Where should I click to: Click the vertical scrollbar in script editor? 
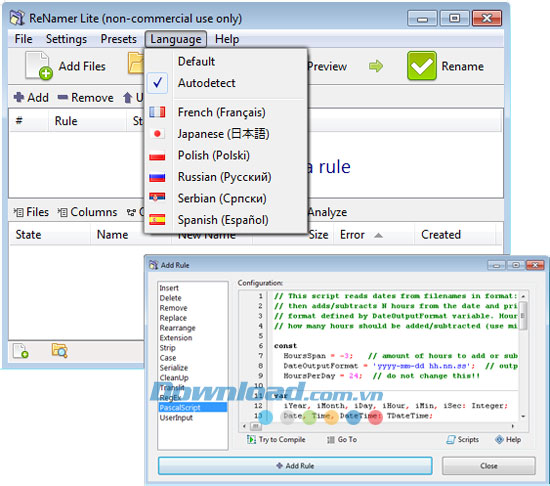pyautogui.click(x=523, y=356)
